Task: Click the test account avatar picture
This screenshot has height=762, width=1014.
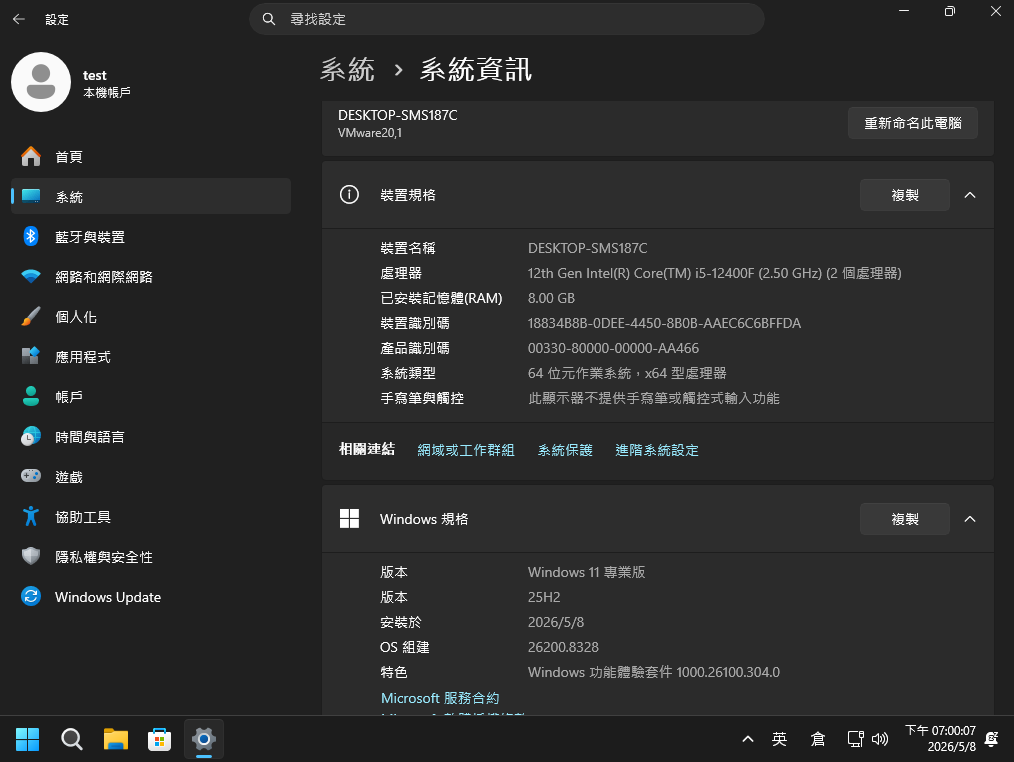Action: coord(41,82)
